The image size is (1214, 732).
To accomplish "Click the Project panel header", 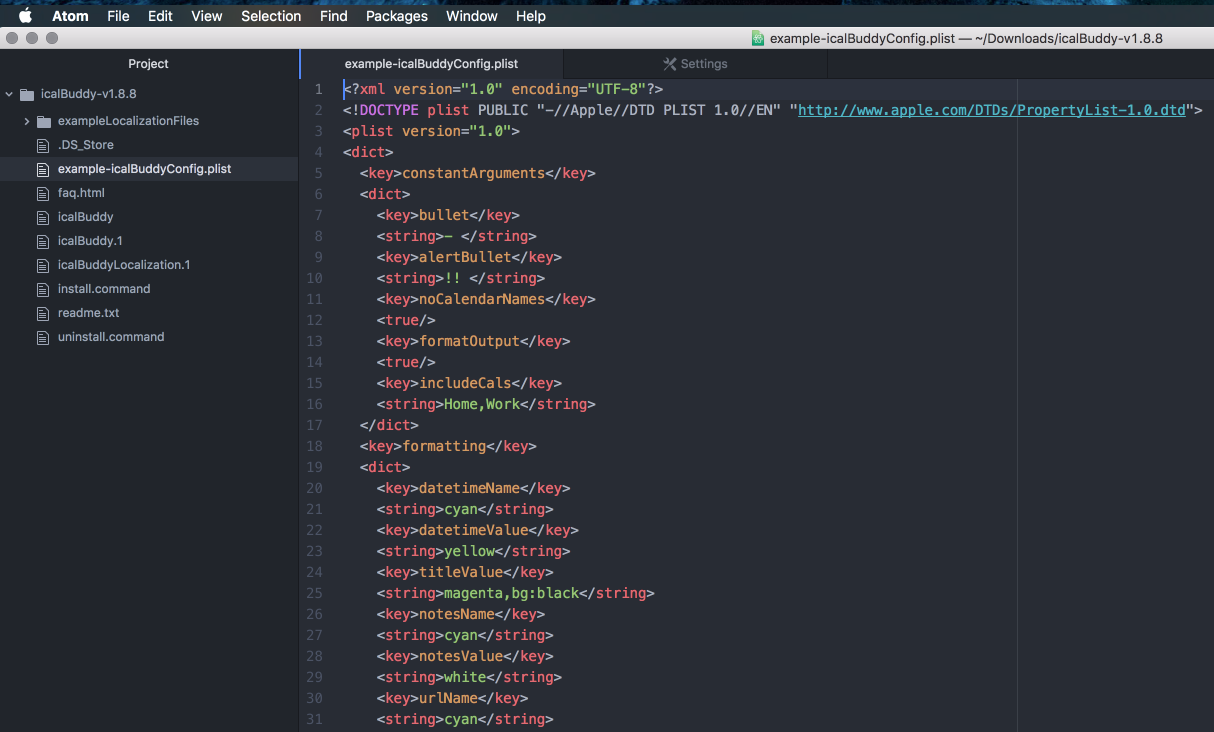I will tap(149, 63).
